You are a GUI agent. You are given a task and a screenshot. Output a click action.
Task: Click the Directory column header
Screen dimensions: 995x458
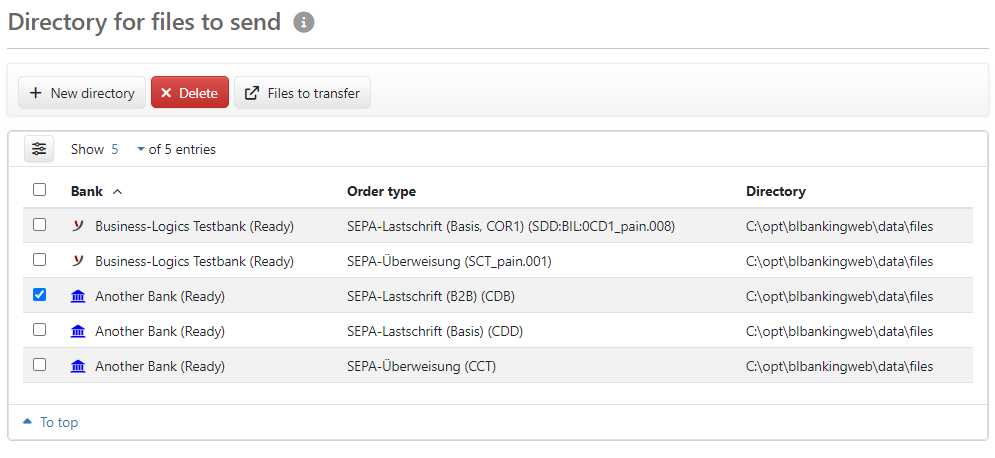pyautogui.click(x=775, y=191)
